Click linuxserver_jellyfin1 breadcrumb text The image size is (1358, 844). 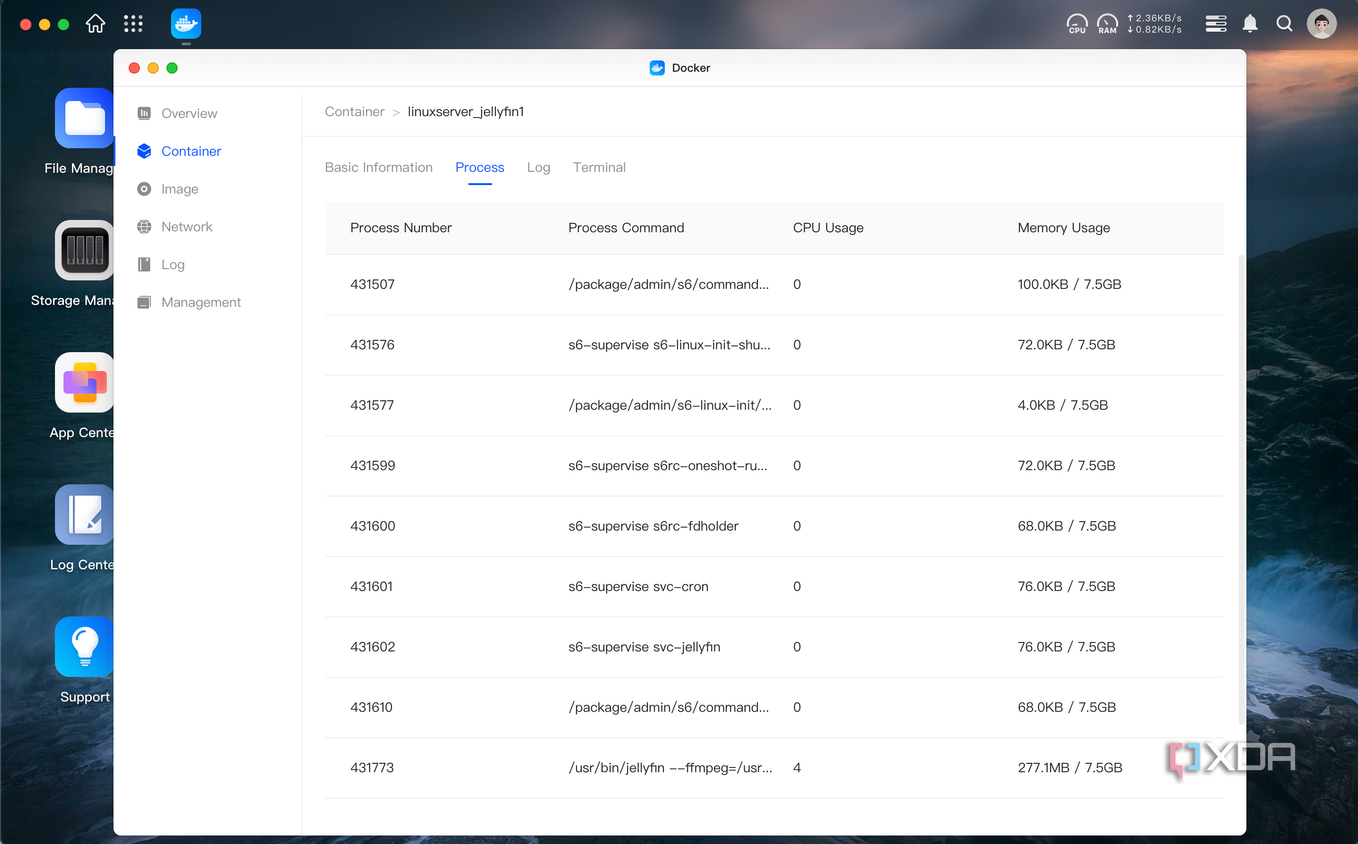pos(466,112)
